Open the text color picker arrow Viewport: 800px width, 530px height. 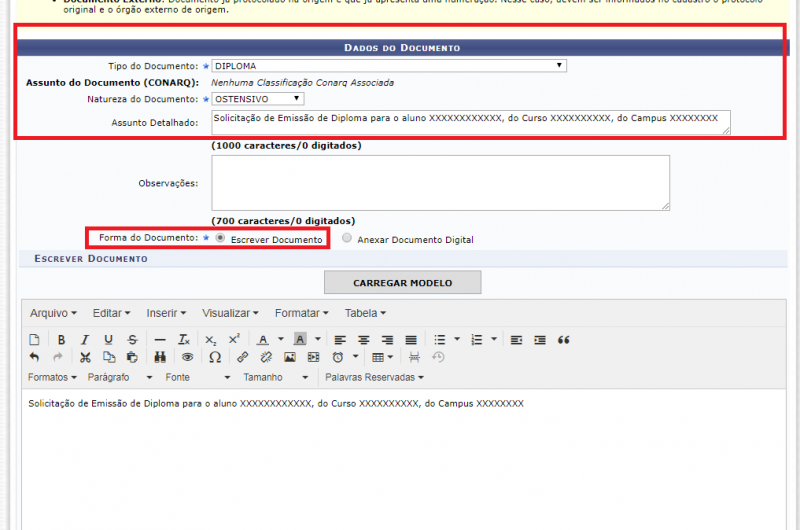281,340
